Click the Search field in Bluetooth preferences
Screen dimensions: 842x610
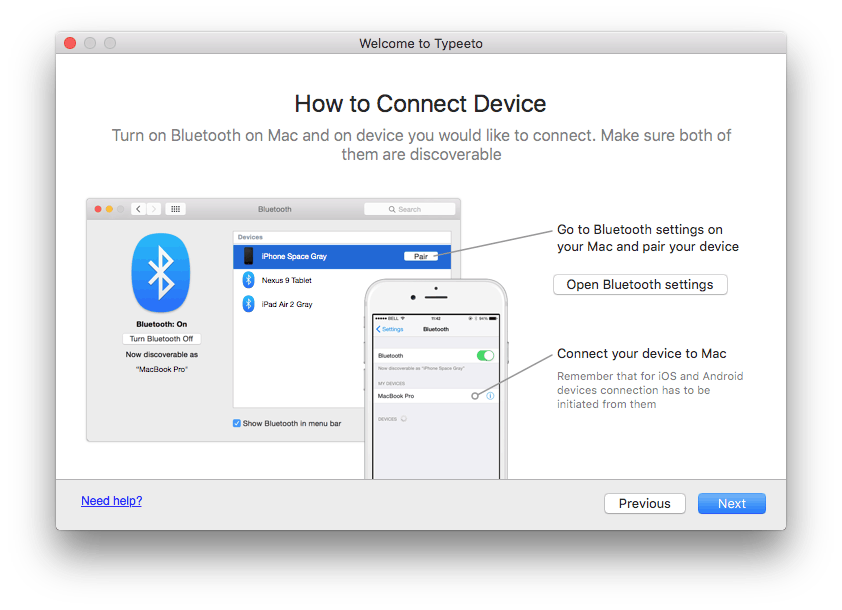tap(409, 209)
